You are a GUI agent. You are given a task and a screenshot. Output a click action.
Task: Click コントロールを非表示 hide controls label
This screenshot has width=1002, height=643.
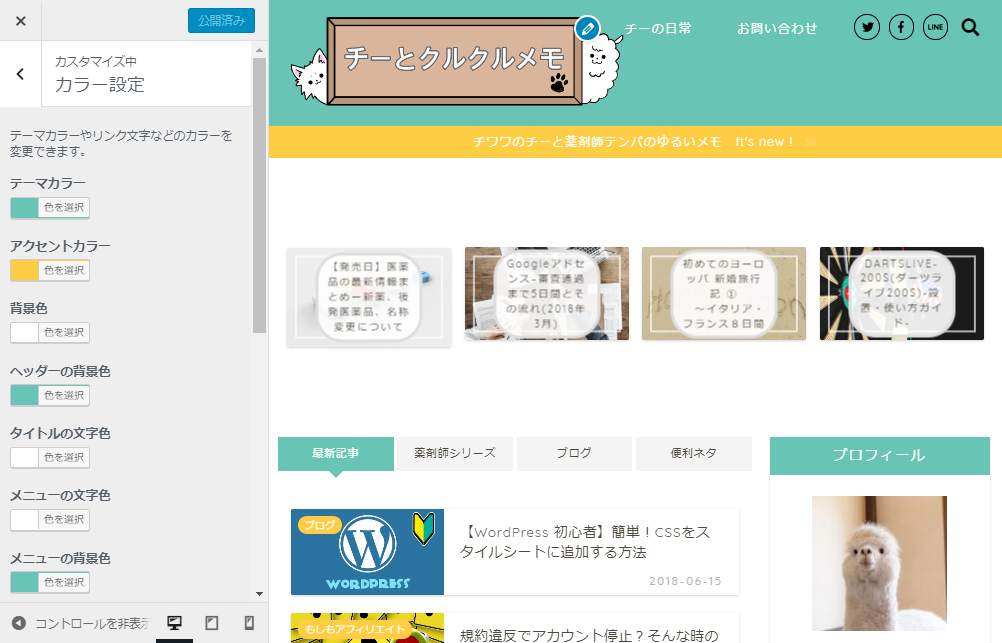click(x=91, y=623)
